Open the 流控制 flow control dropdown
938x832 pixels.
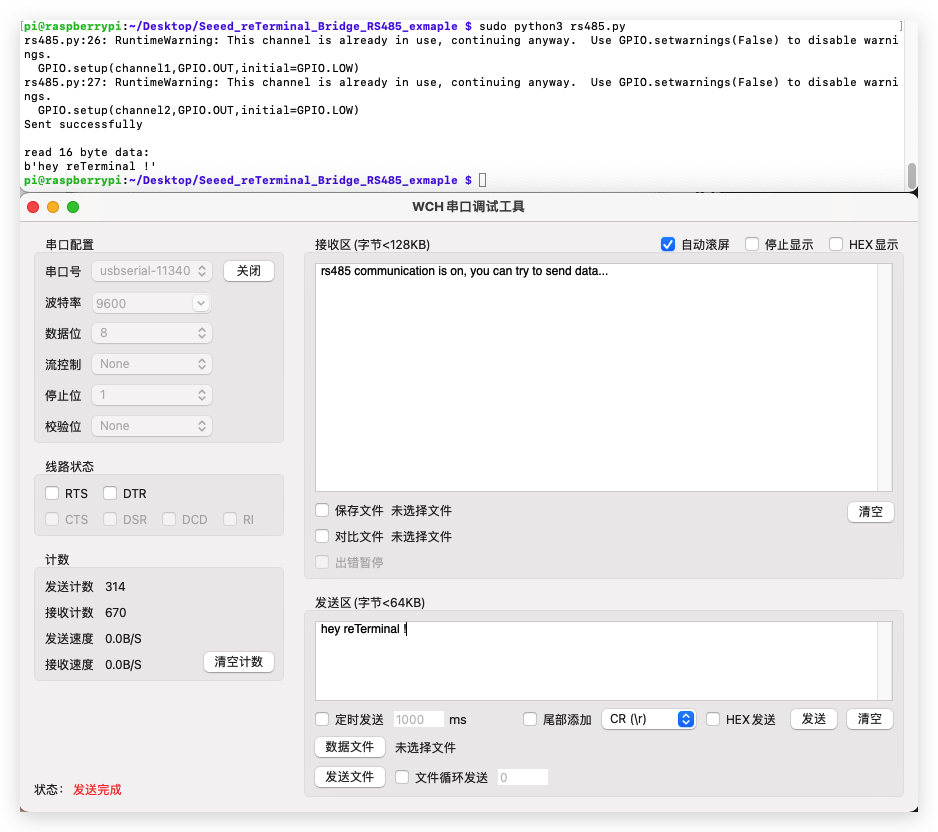[x=152, y=364]
